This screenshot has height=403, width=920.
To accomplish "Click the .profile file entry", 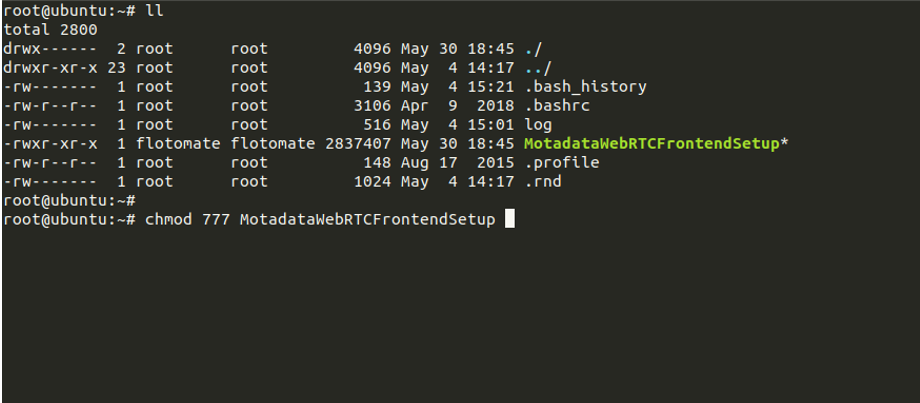I will coord(562,162).
